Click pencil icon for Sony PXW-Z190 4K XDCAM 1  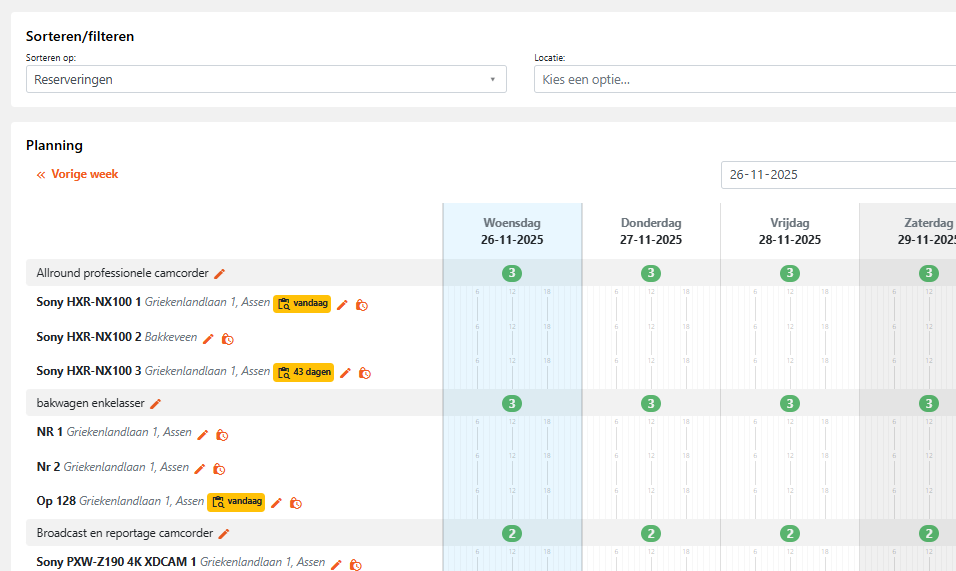[x=336, y=565]
